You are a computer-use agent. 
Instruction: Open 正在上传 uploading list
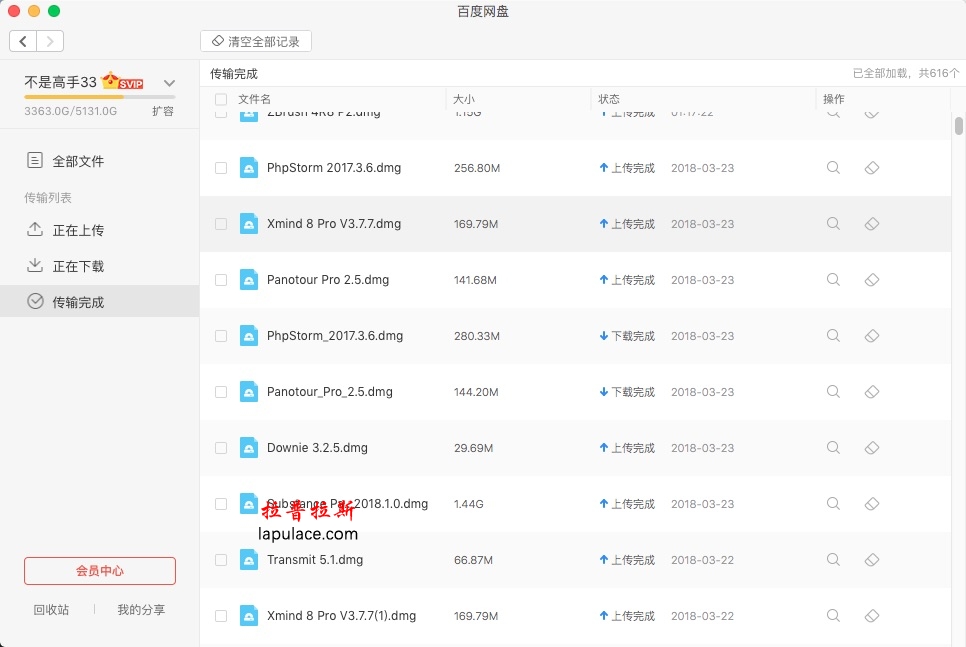tap(78, 230)
